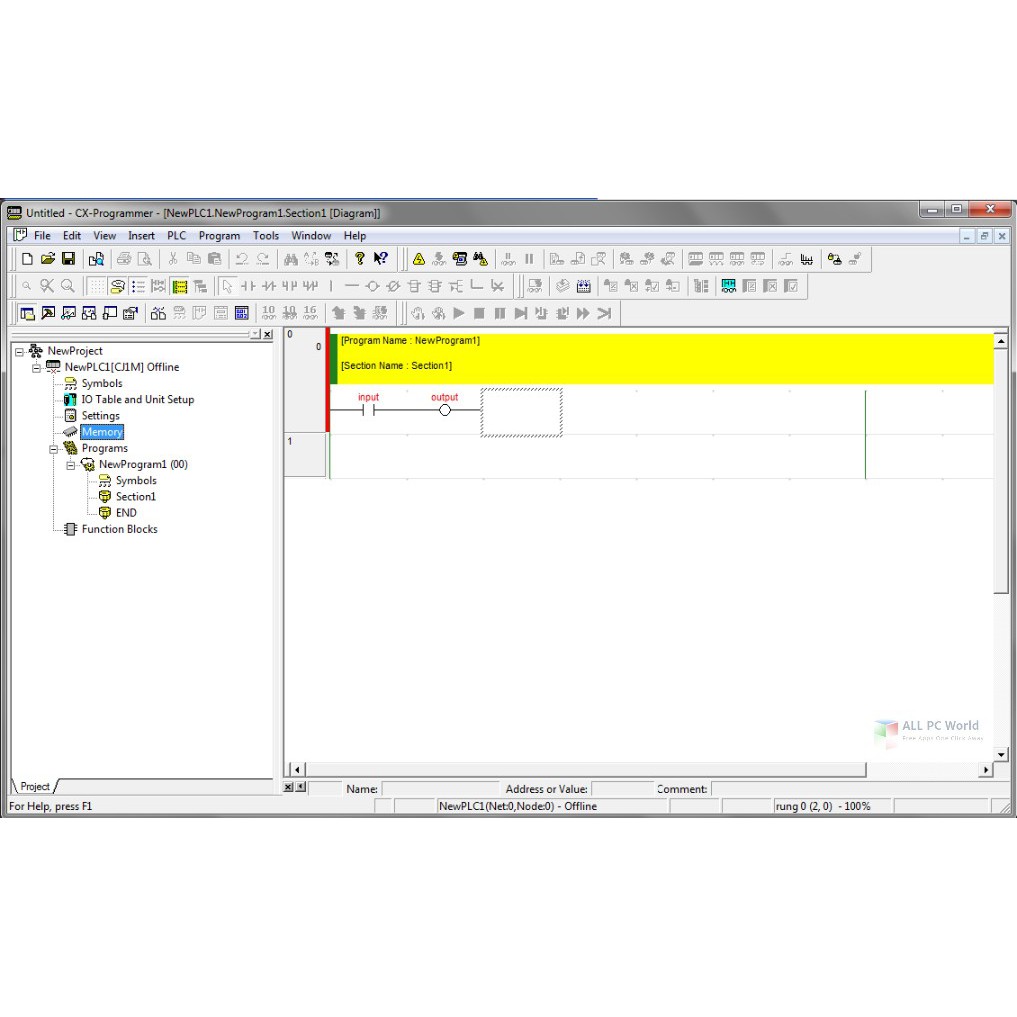Screen dimensions: 1017x1017
Task: Select the New Vertical line tool
Action: click(x=331, y=286)
